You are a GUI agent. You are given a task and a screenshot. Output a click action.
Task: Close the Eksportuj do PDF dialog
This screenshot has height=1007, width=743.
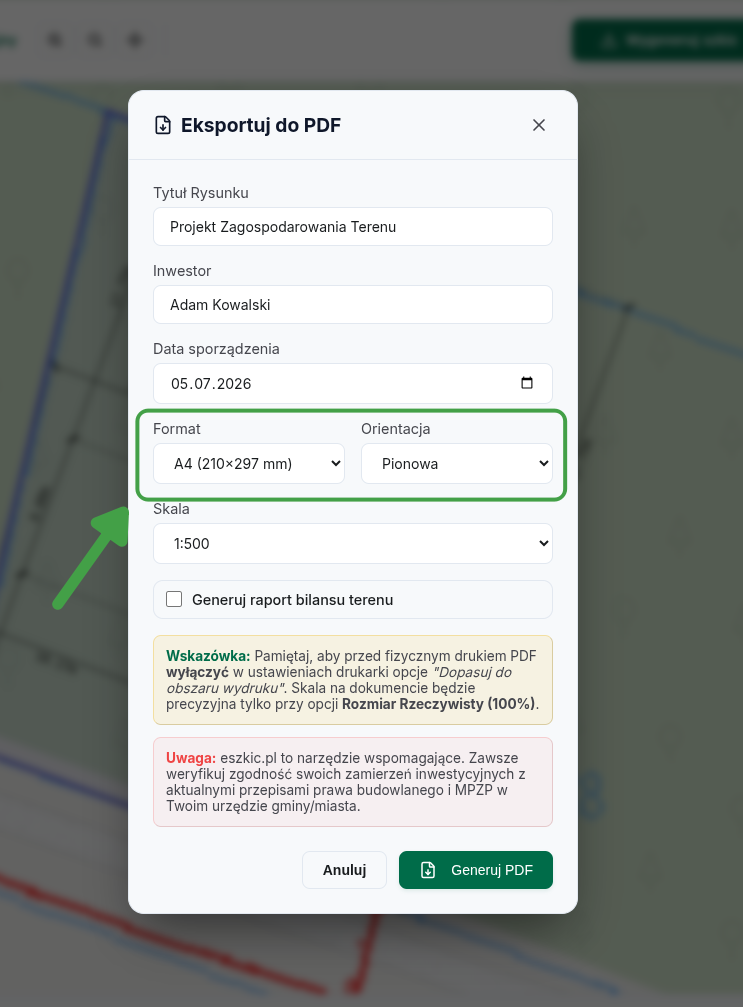[538, 125]
